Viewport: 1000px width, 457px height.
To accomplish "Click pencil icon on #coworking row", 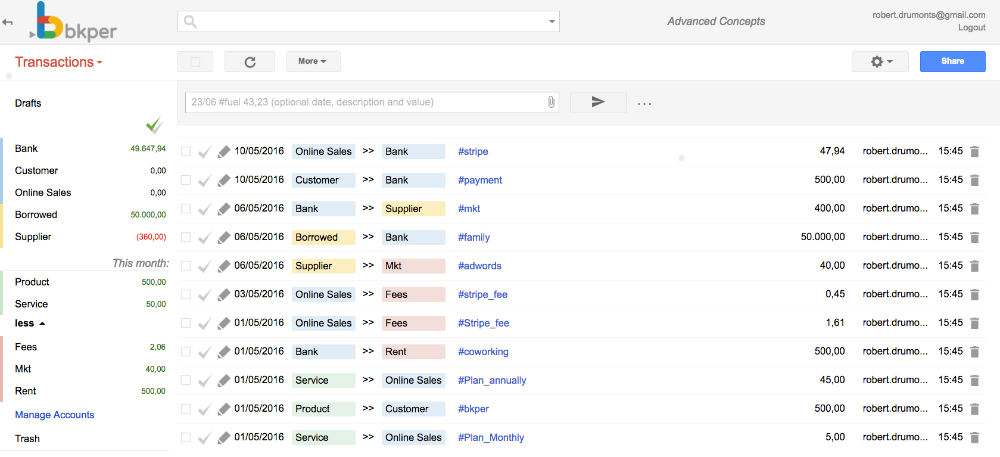I will (x=223, y=352).
